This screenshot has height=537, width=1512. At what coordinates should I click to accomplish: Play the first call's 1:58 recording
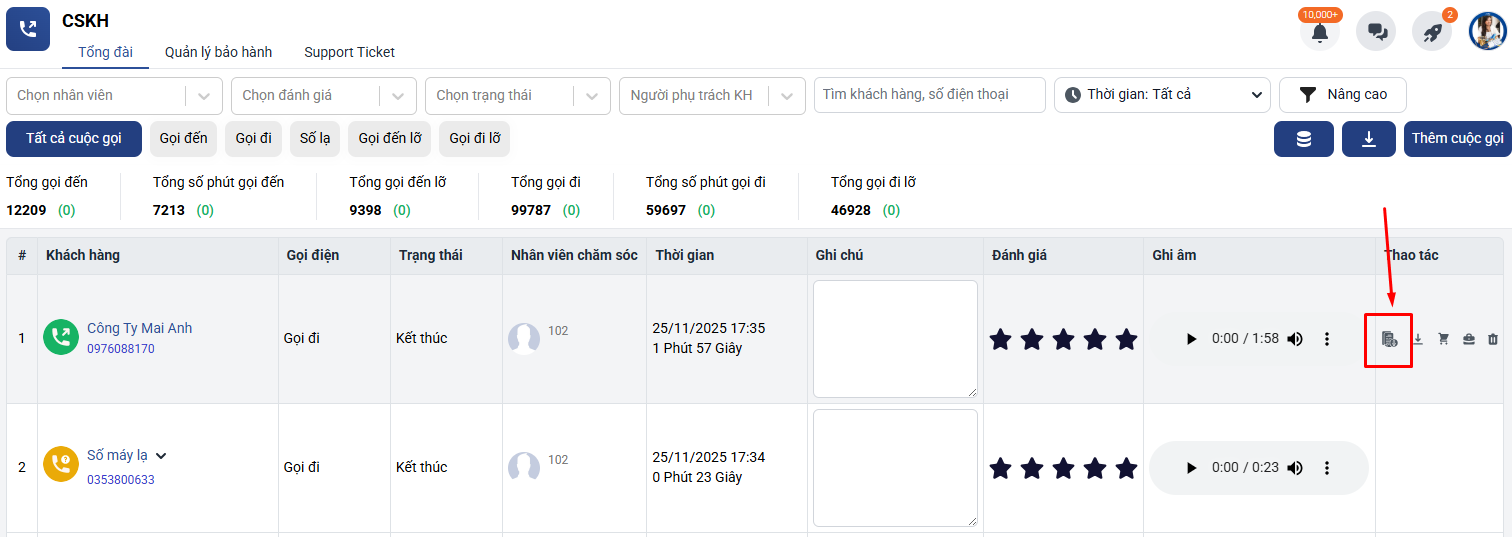[1191, 339]
